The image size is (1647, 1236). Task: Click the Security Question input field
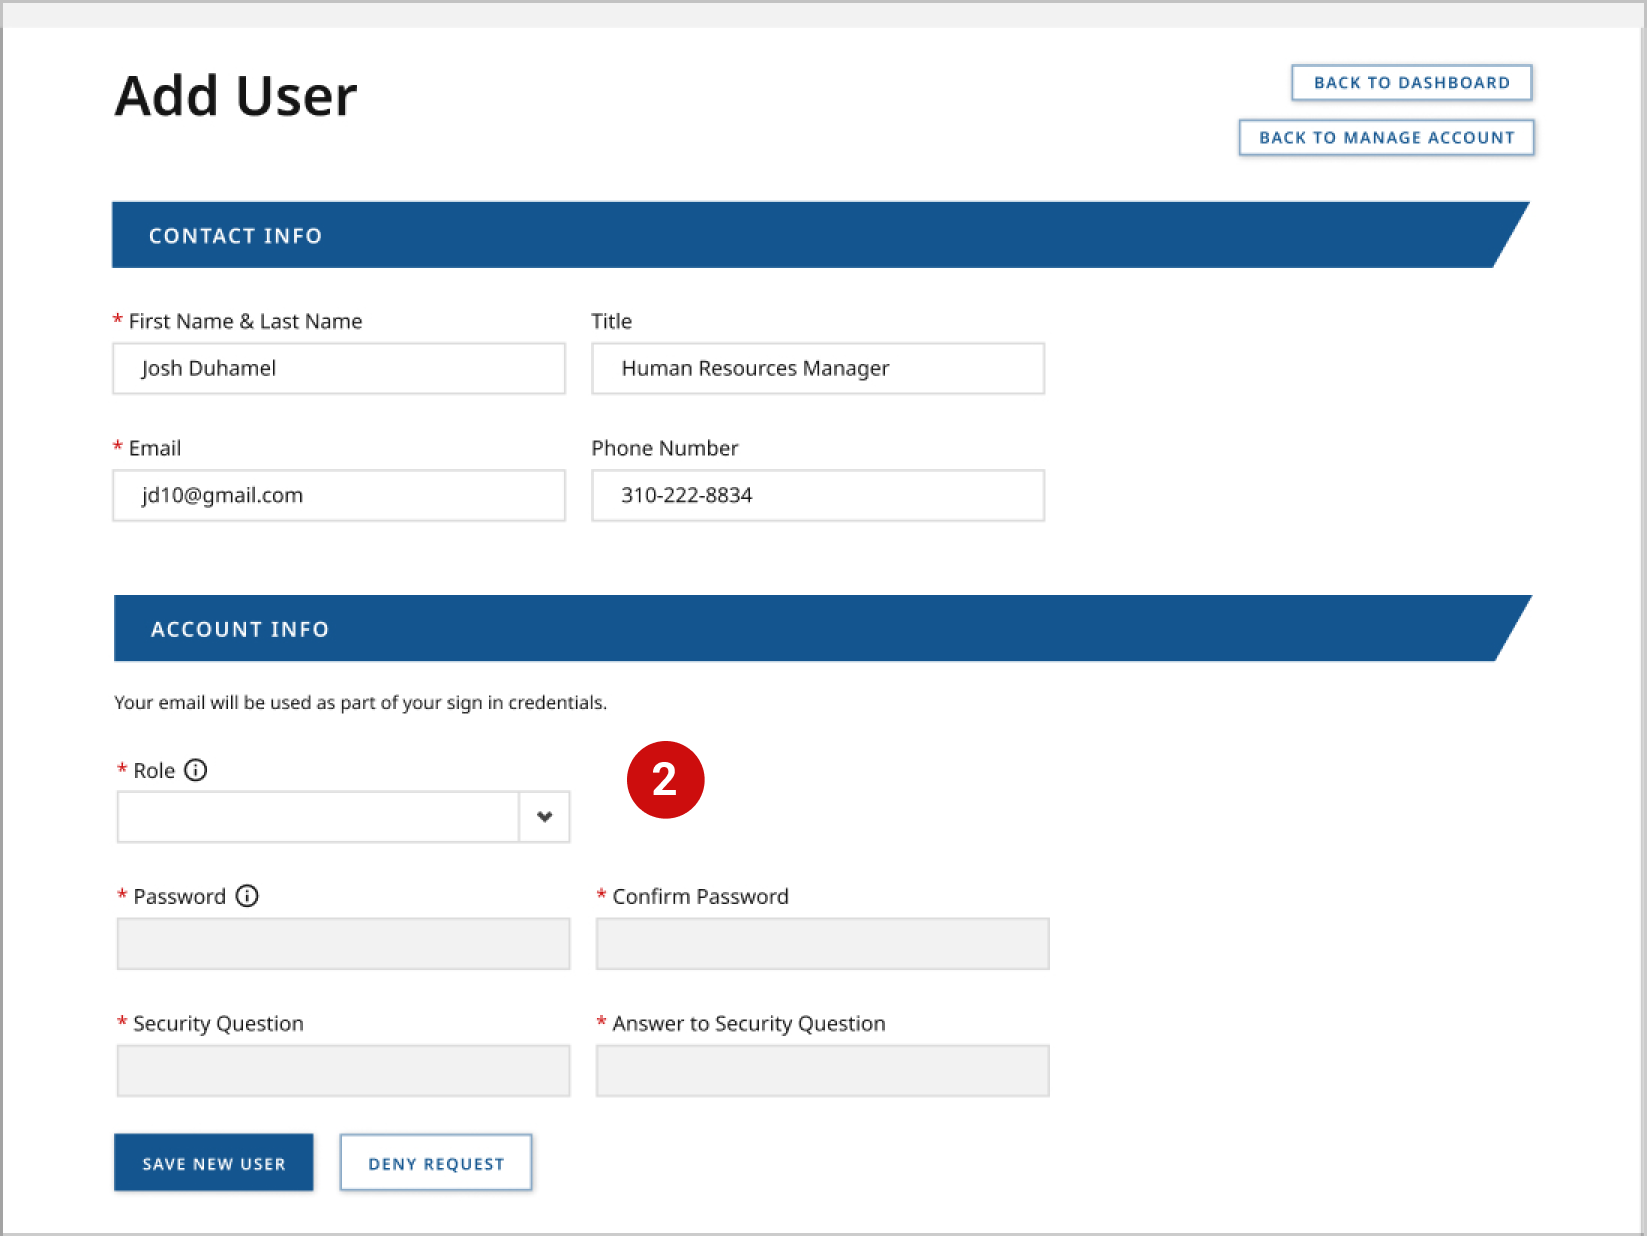[x=343, y=1071]
